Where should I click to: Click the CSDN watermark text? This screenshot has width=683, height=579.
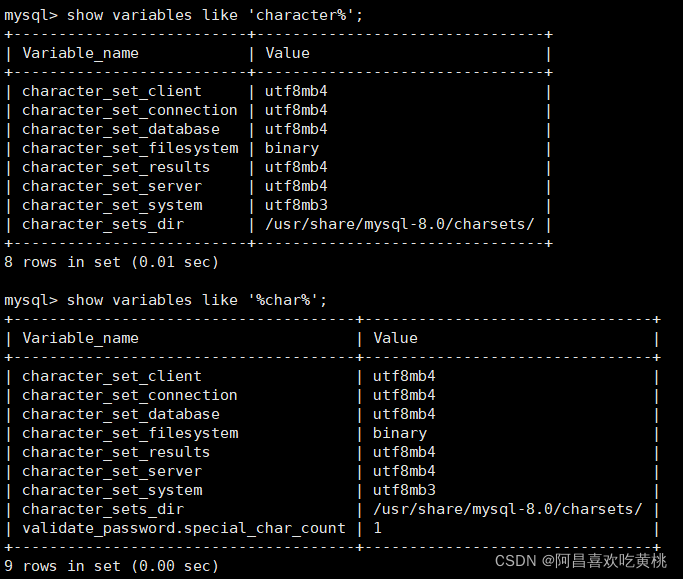[x=581, y=561]
